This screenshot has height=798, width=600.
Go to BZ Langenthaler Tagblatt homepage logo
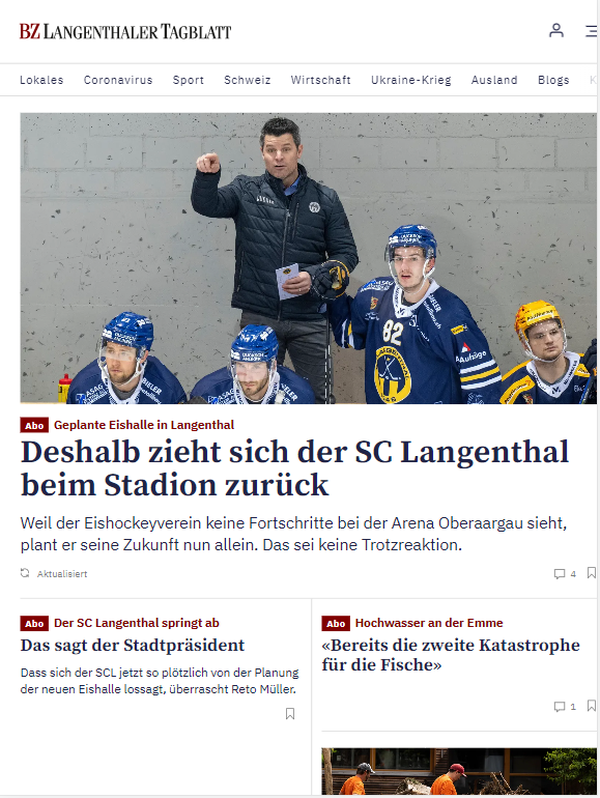[x=125, y=32]
